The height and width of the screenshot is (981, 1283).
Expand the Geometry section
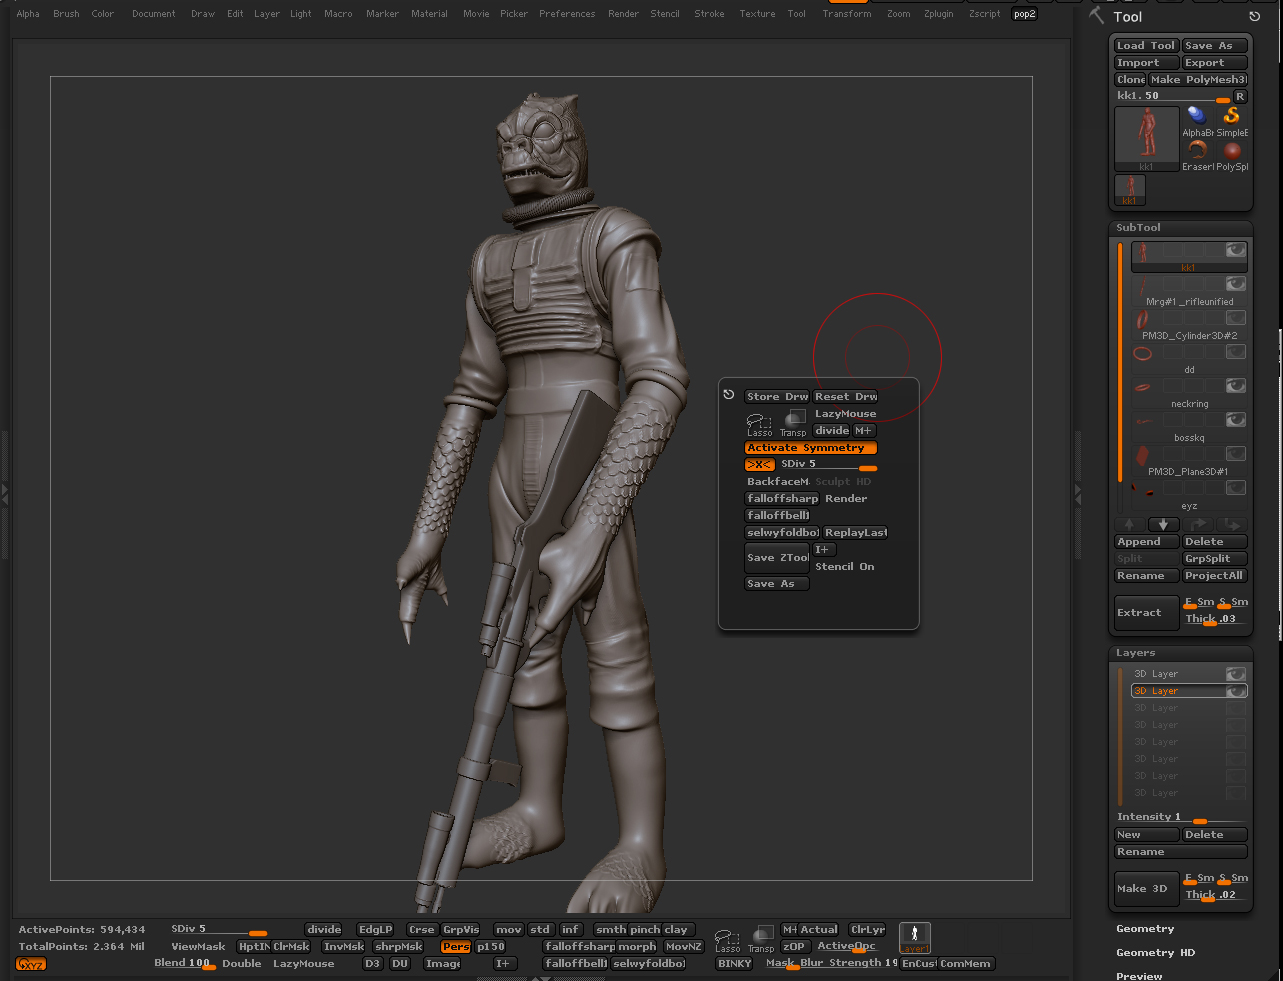(x=1145, y=929)
